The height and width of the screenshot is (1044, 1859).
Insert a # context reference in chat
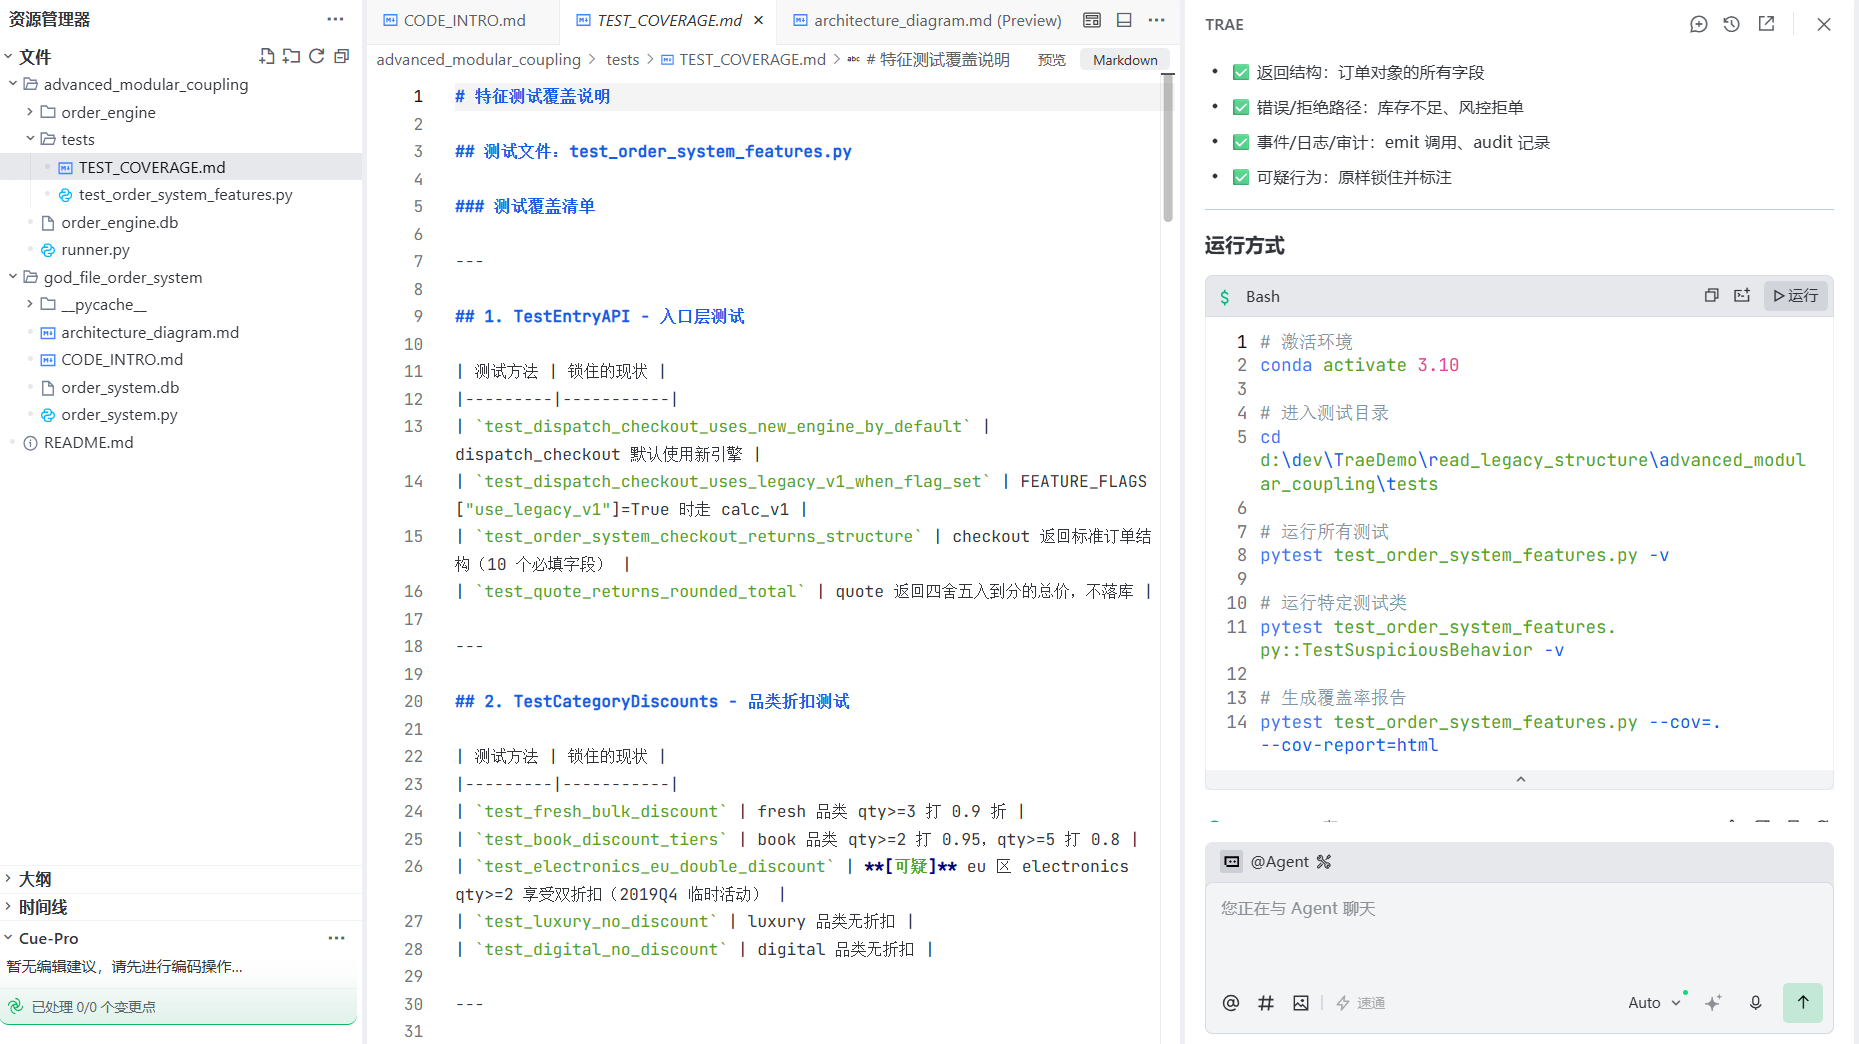coord(1266,1003)
